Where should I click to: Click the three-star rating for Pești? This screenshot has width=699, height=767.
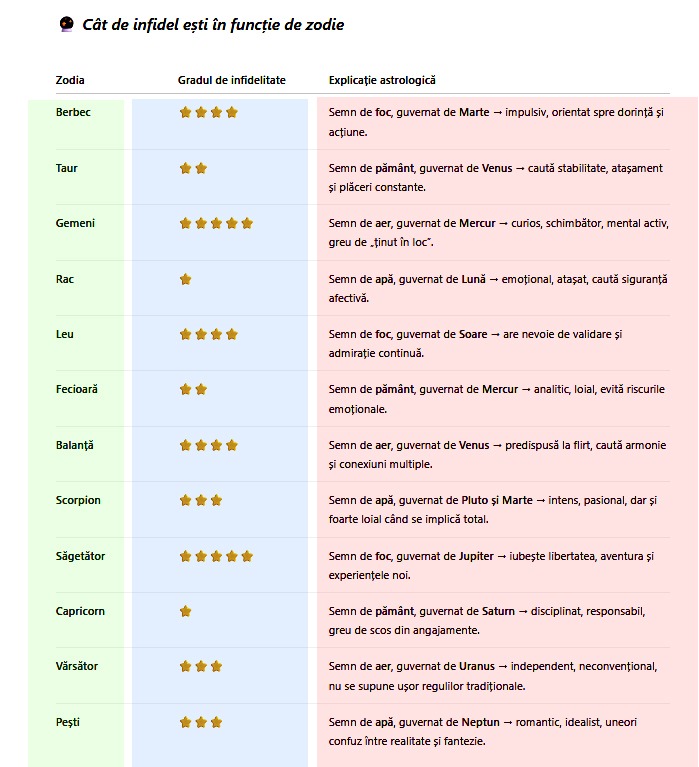tap(201, 722)
